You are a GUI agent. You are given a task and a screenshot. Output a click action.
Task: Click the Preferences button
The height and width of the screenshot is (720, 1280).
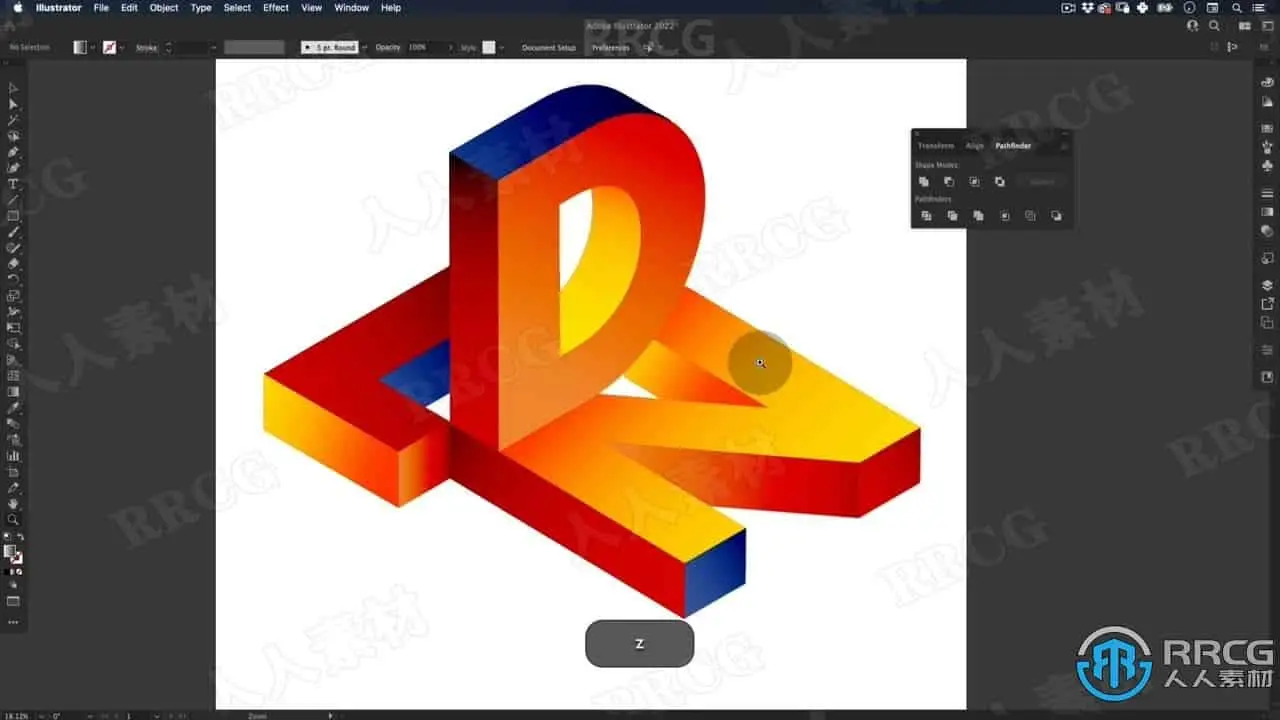click(x=611, y=47)
